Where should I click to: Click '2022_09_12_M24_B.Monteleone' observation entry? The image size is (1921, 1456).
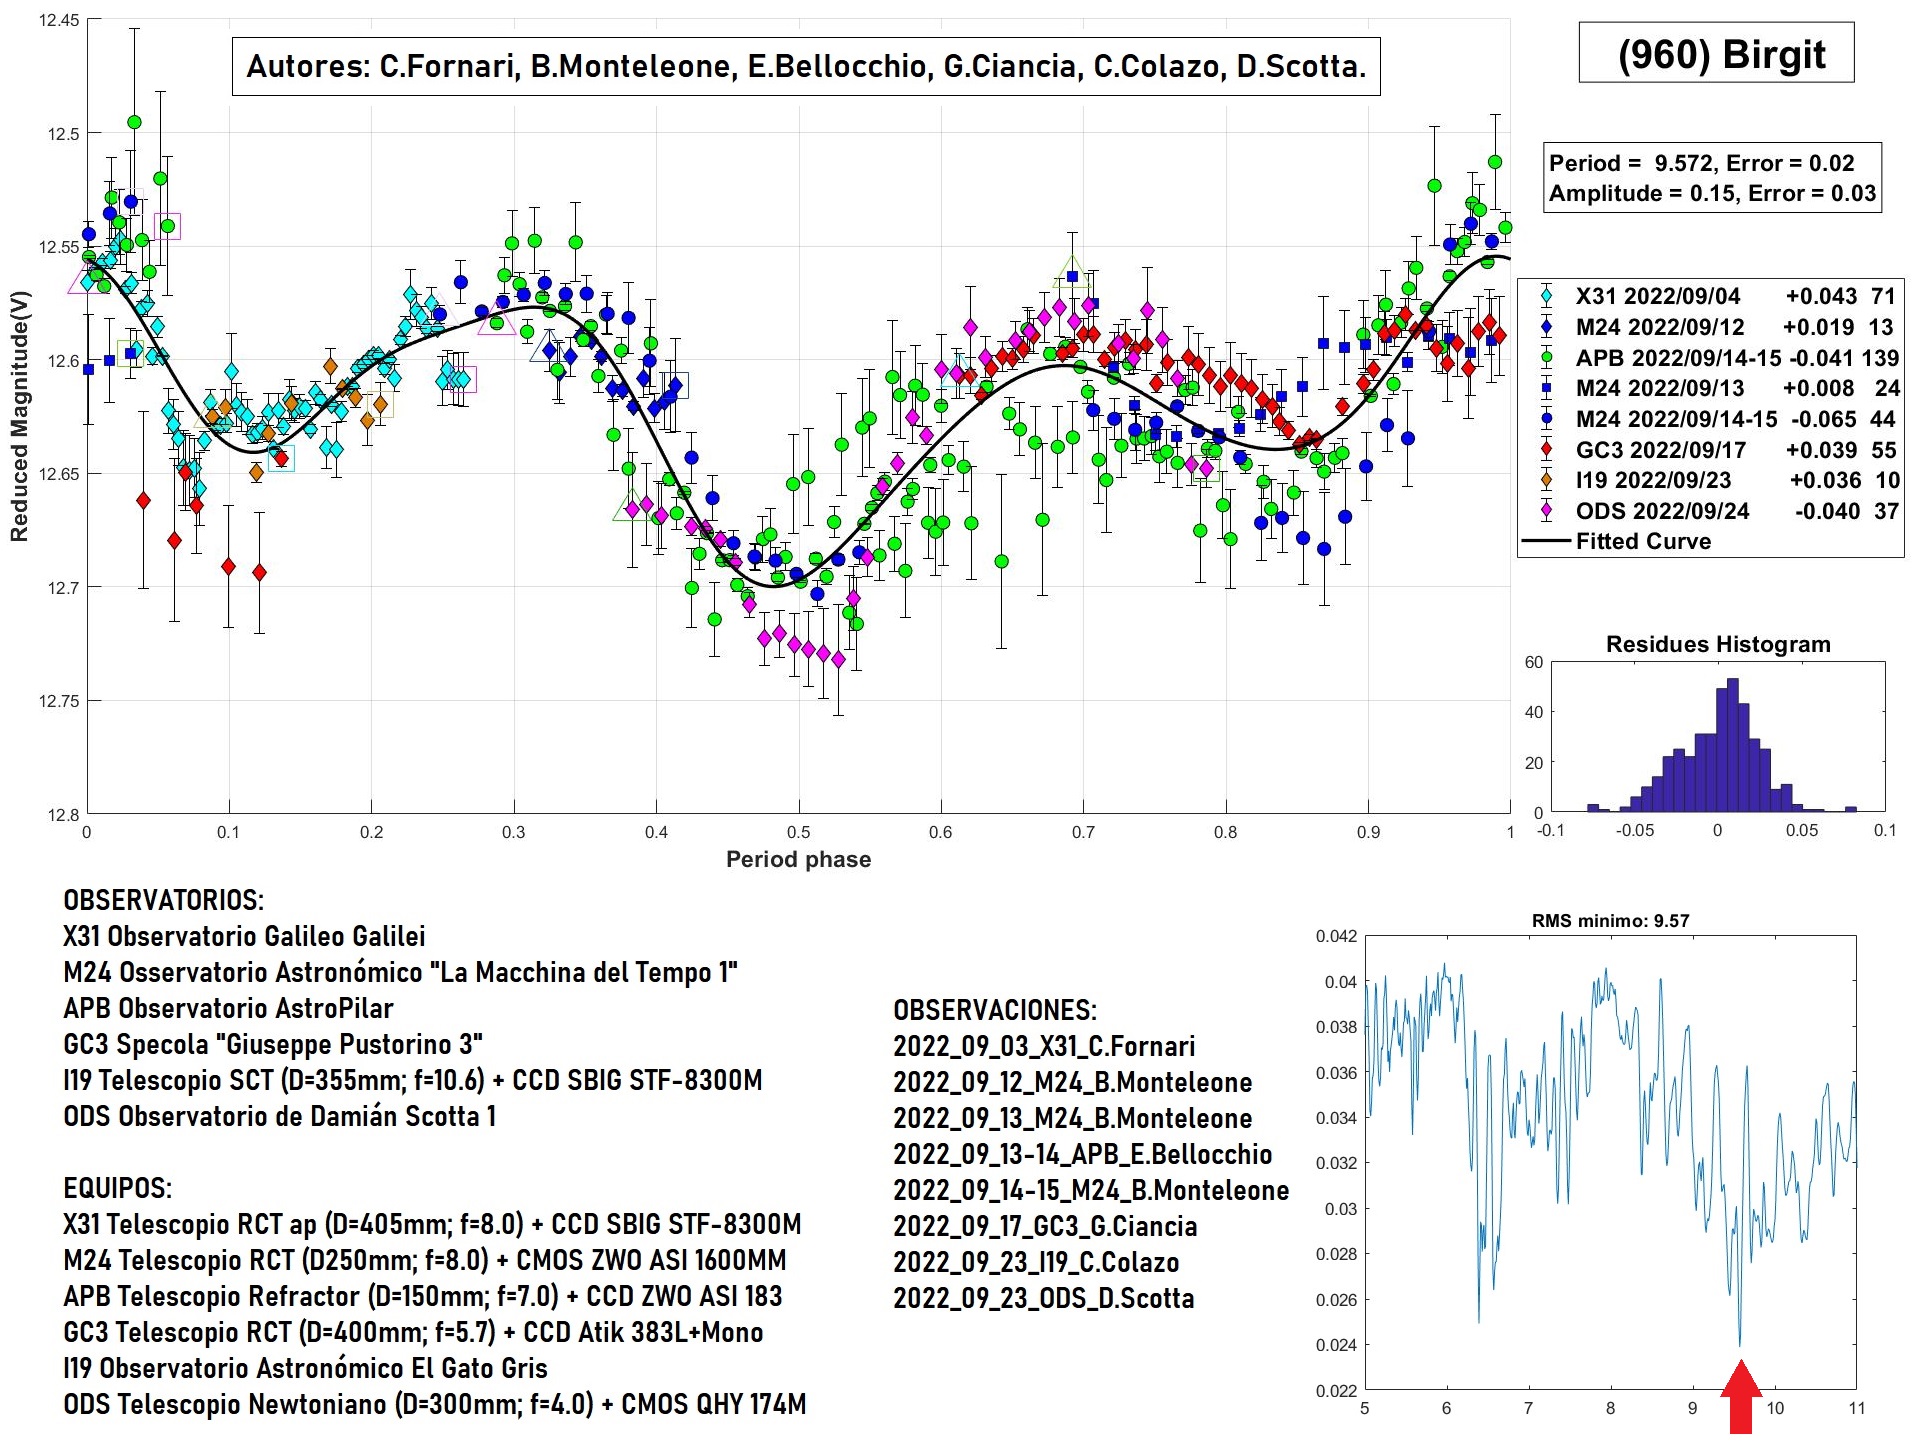(x=1073, y=1082)
